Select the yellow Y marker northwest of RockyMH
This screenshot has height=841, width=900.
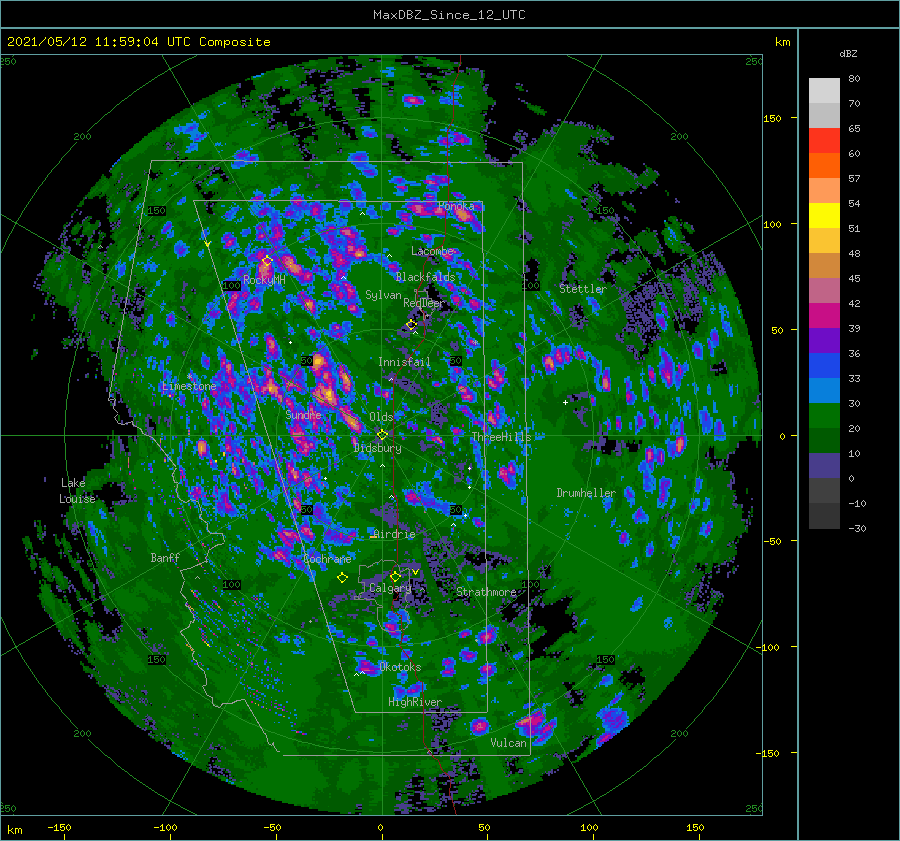207,244
